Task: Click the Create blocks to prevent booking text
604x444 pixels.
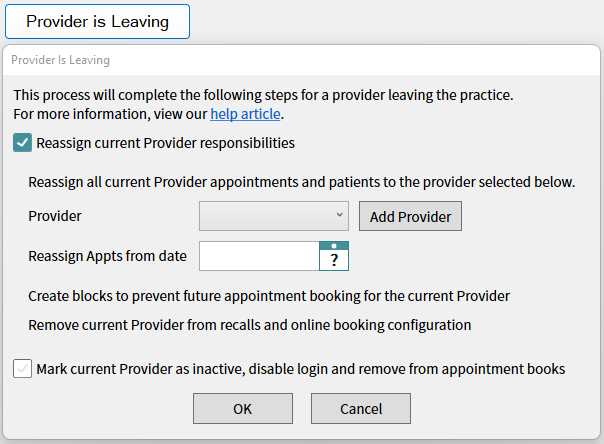Action: 269,296
